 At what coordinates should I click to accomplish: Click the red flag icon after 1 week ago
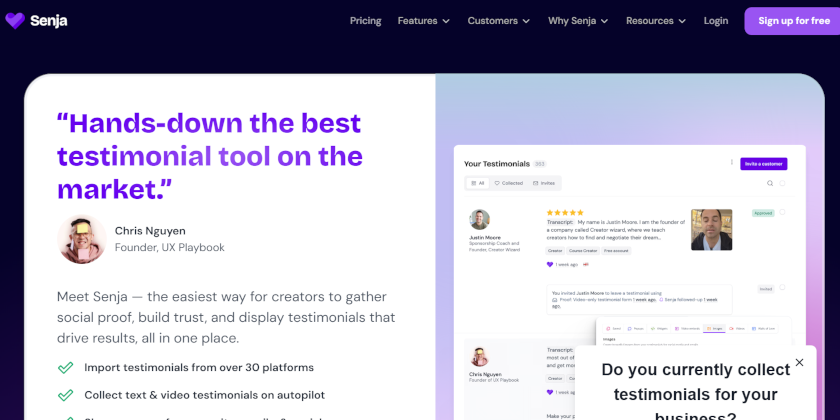[x=586, y=265]
